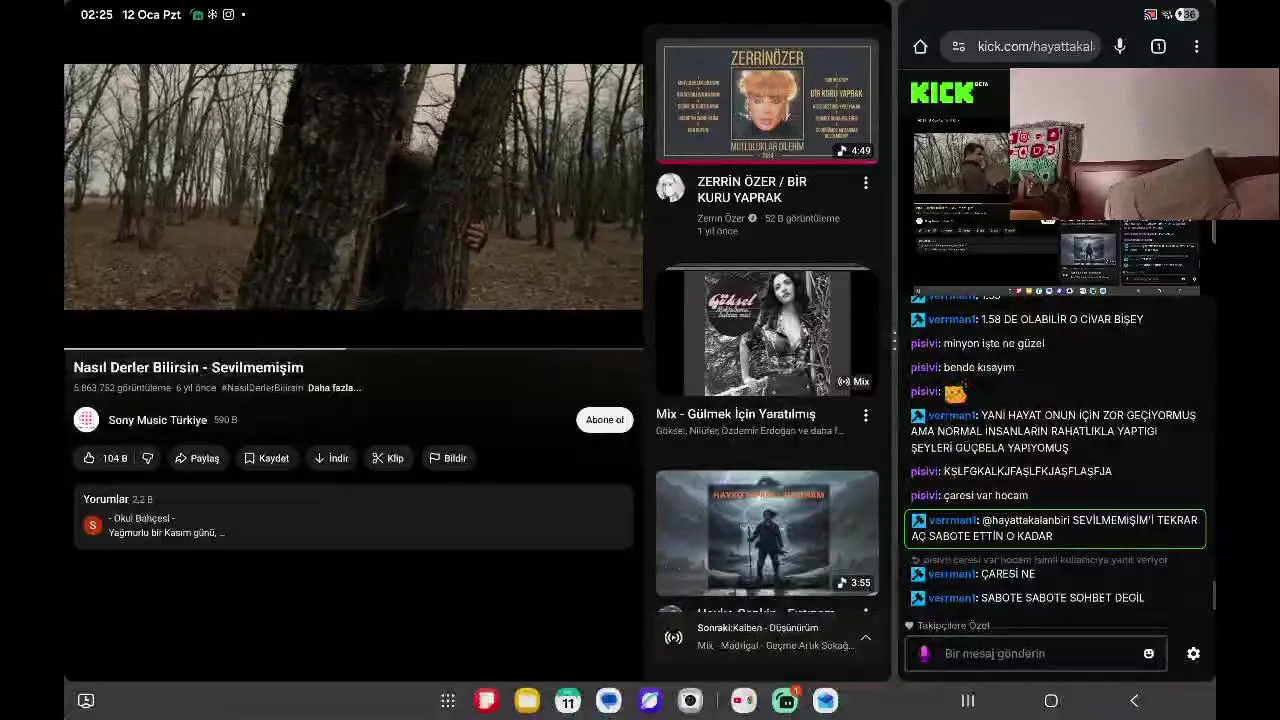Open Zerrin Özer Bir Kuru Yaprak thumbnail

coord(767,100)
